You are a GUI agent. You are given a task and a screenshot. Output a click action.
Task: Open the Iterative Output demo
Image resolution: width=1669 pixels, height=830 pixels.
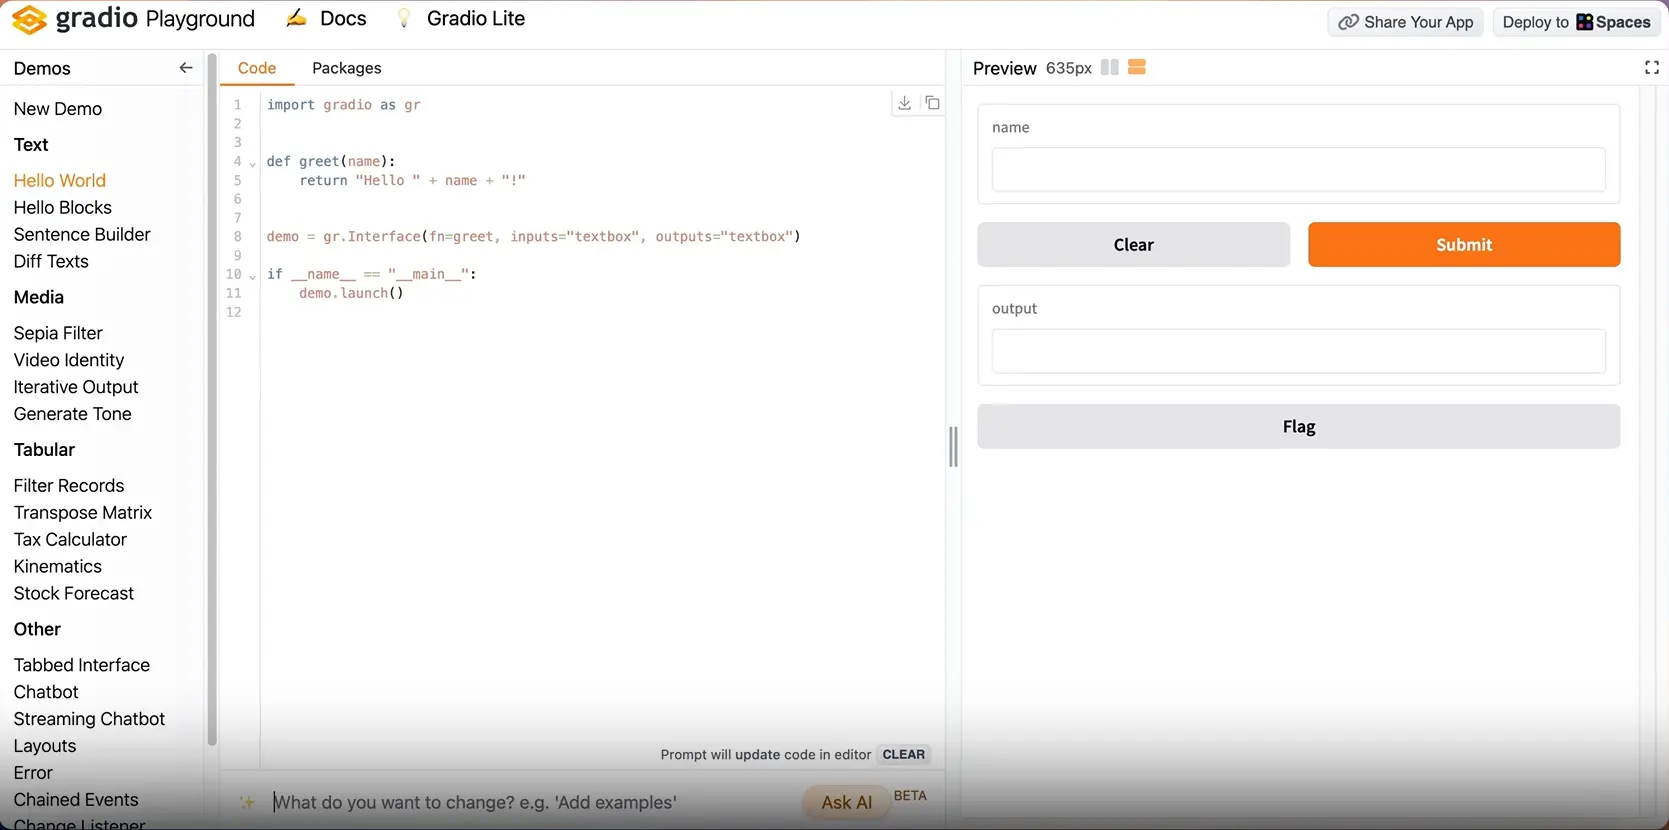76,388
